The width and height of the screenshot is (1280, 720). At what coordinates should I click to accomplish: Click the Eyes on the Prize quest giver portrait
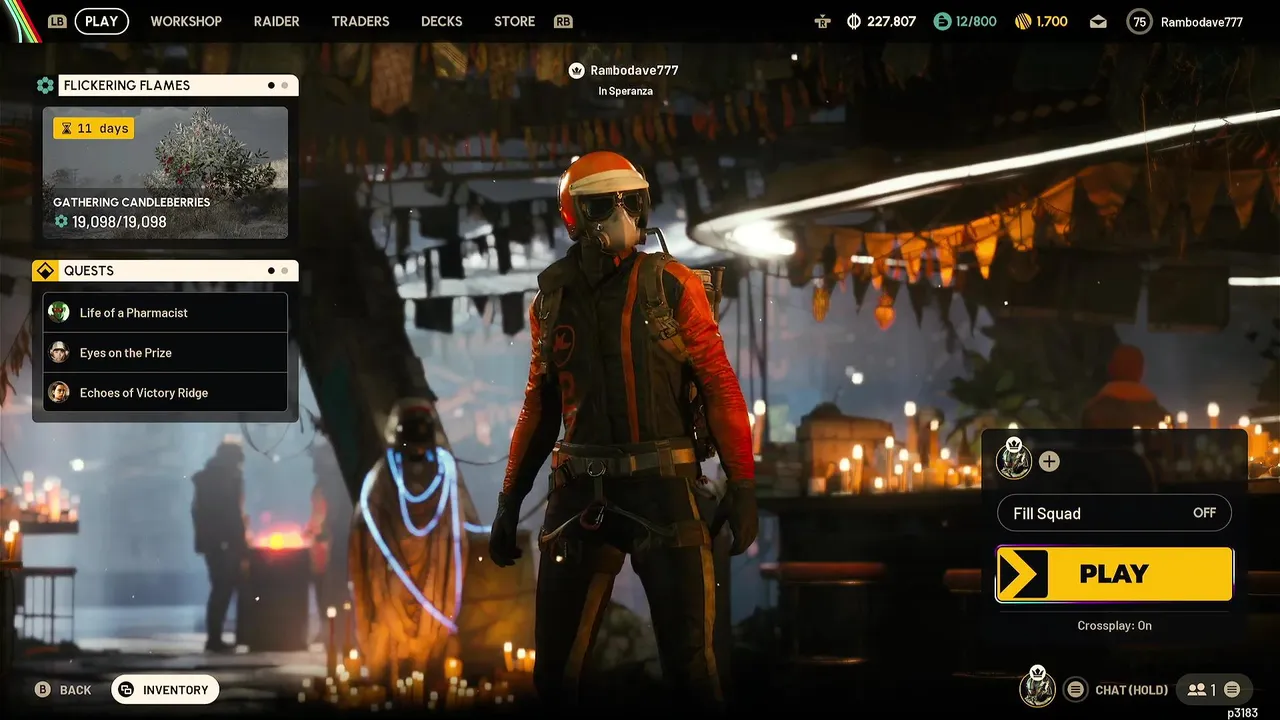(59, 352)
